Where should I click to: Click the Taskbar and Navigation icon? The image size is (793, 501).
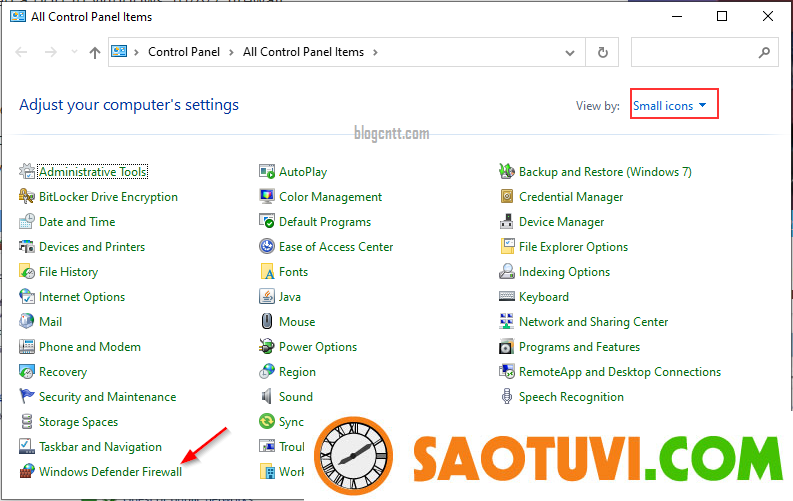27,446
